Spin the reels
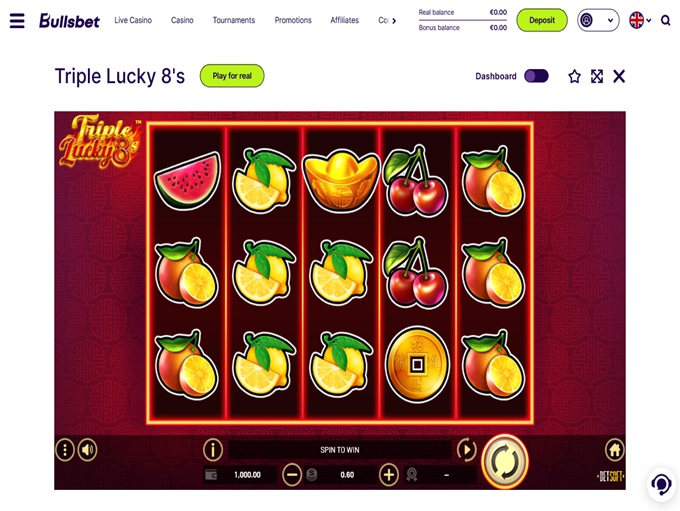 coord(504,461)
